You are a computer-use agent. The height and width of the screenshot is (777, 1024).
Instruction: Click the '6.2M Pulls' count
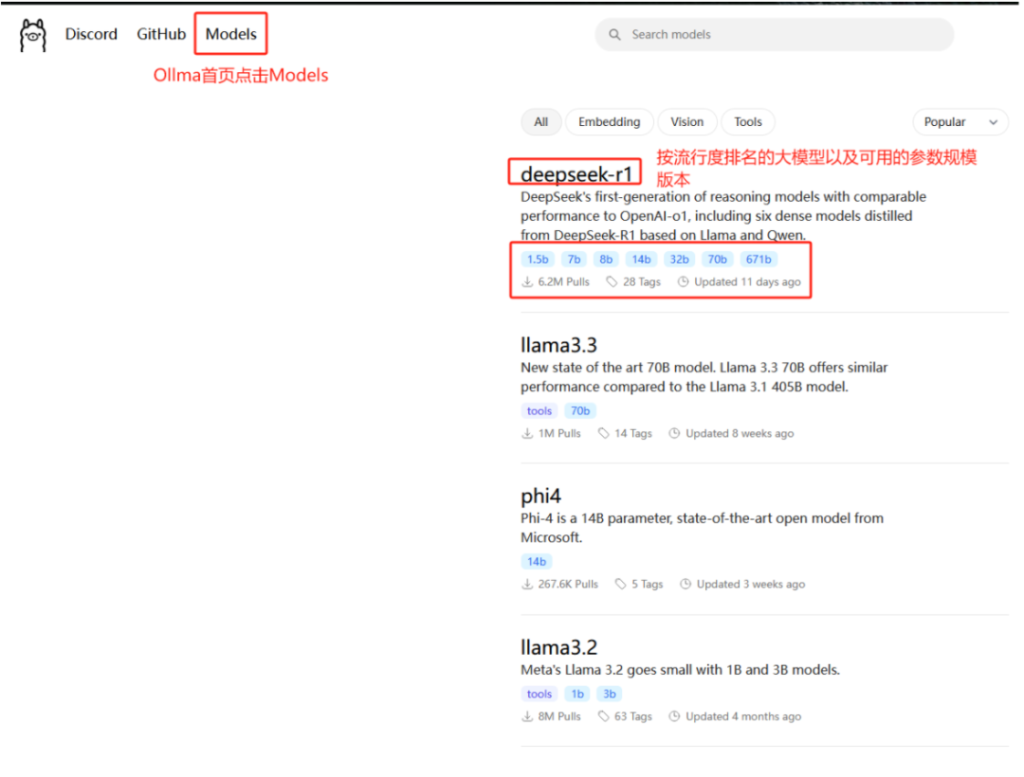[564, 282]
